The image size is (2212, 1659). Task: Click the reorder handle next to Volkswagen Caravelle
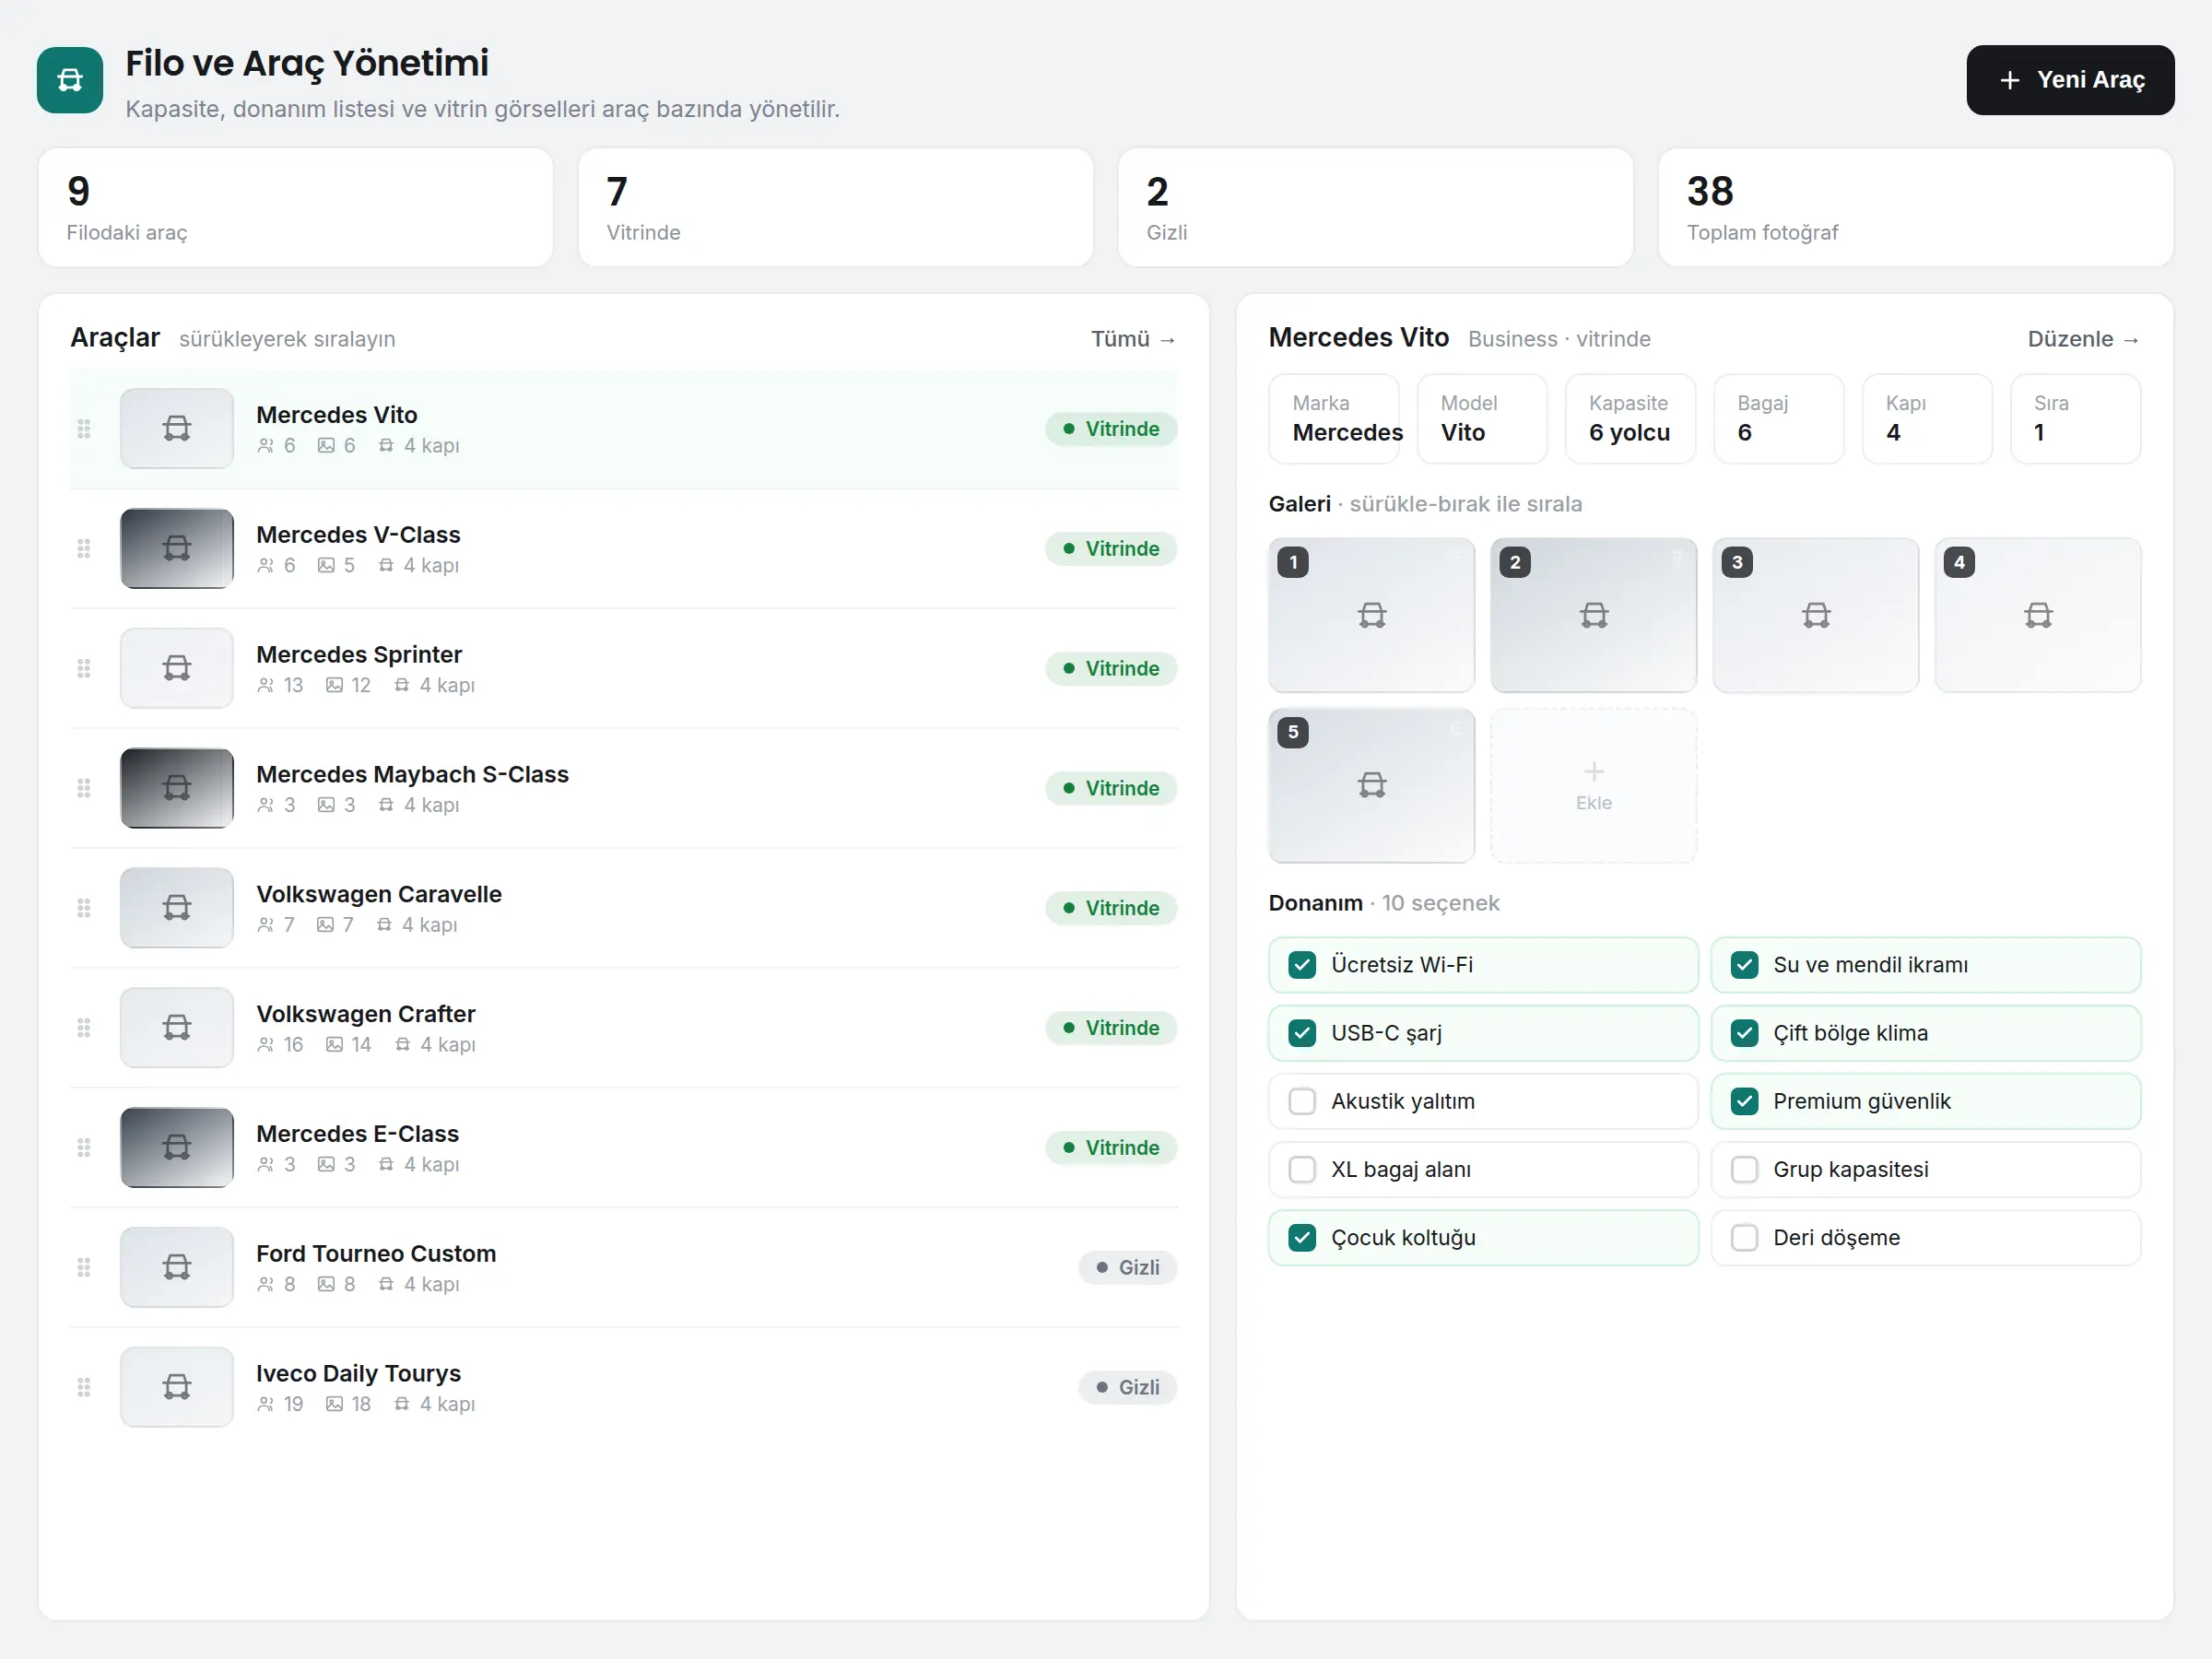84,908
